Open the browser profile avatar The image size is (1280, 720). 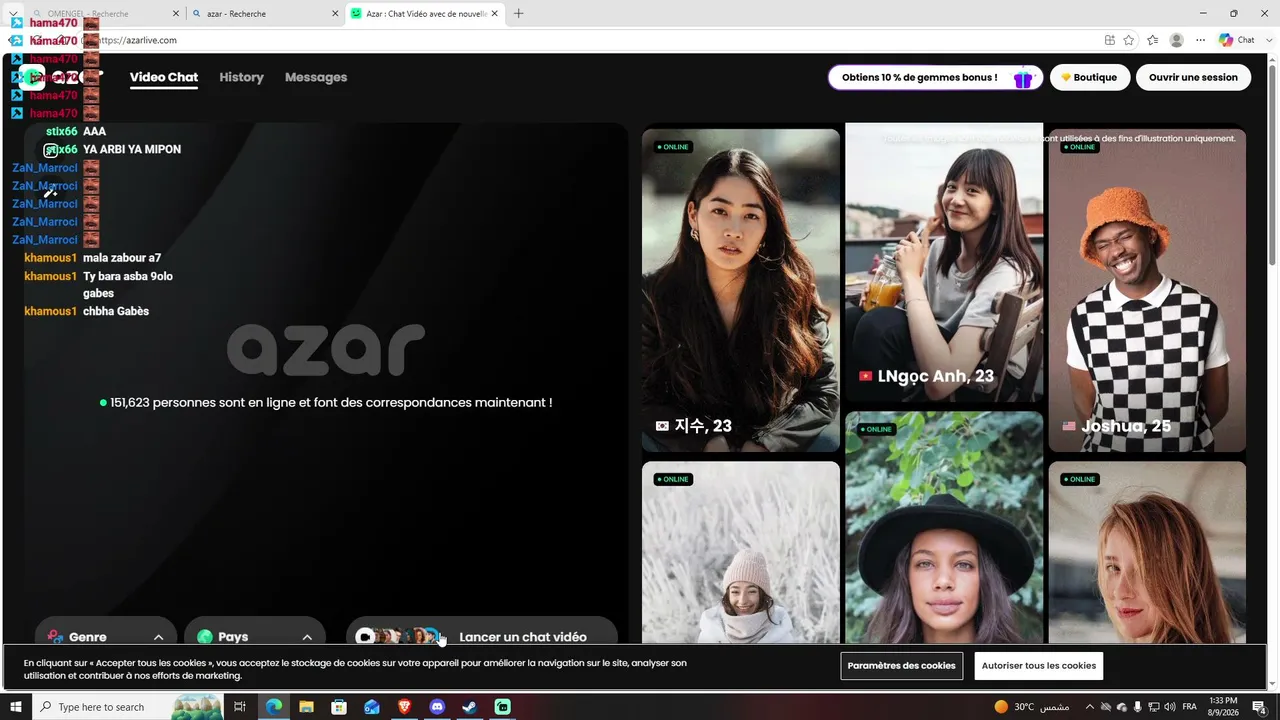pyautogui.click(x=1177, y=40)
